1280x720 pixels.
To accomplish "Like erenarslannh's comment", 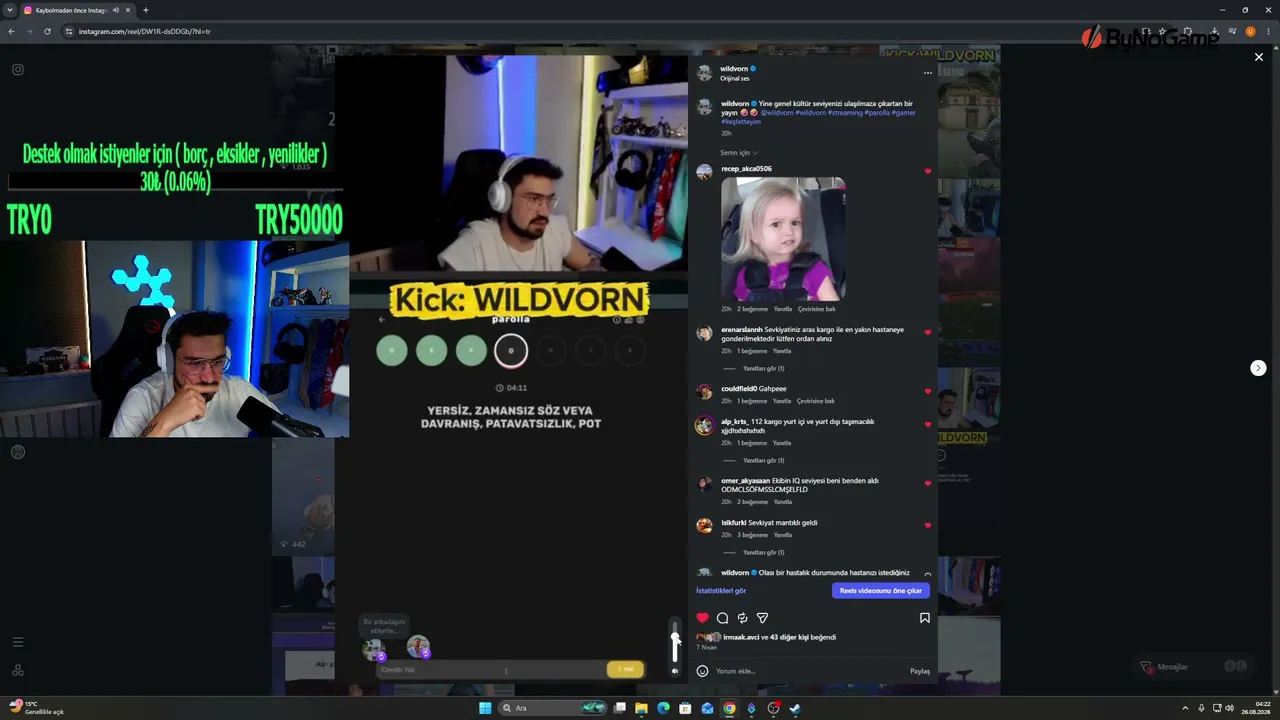I will [x=928, y=332].
